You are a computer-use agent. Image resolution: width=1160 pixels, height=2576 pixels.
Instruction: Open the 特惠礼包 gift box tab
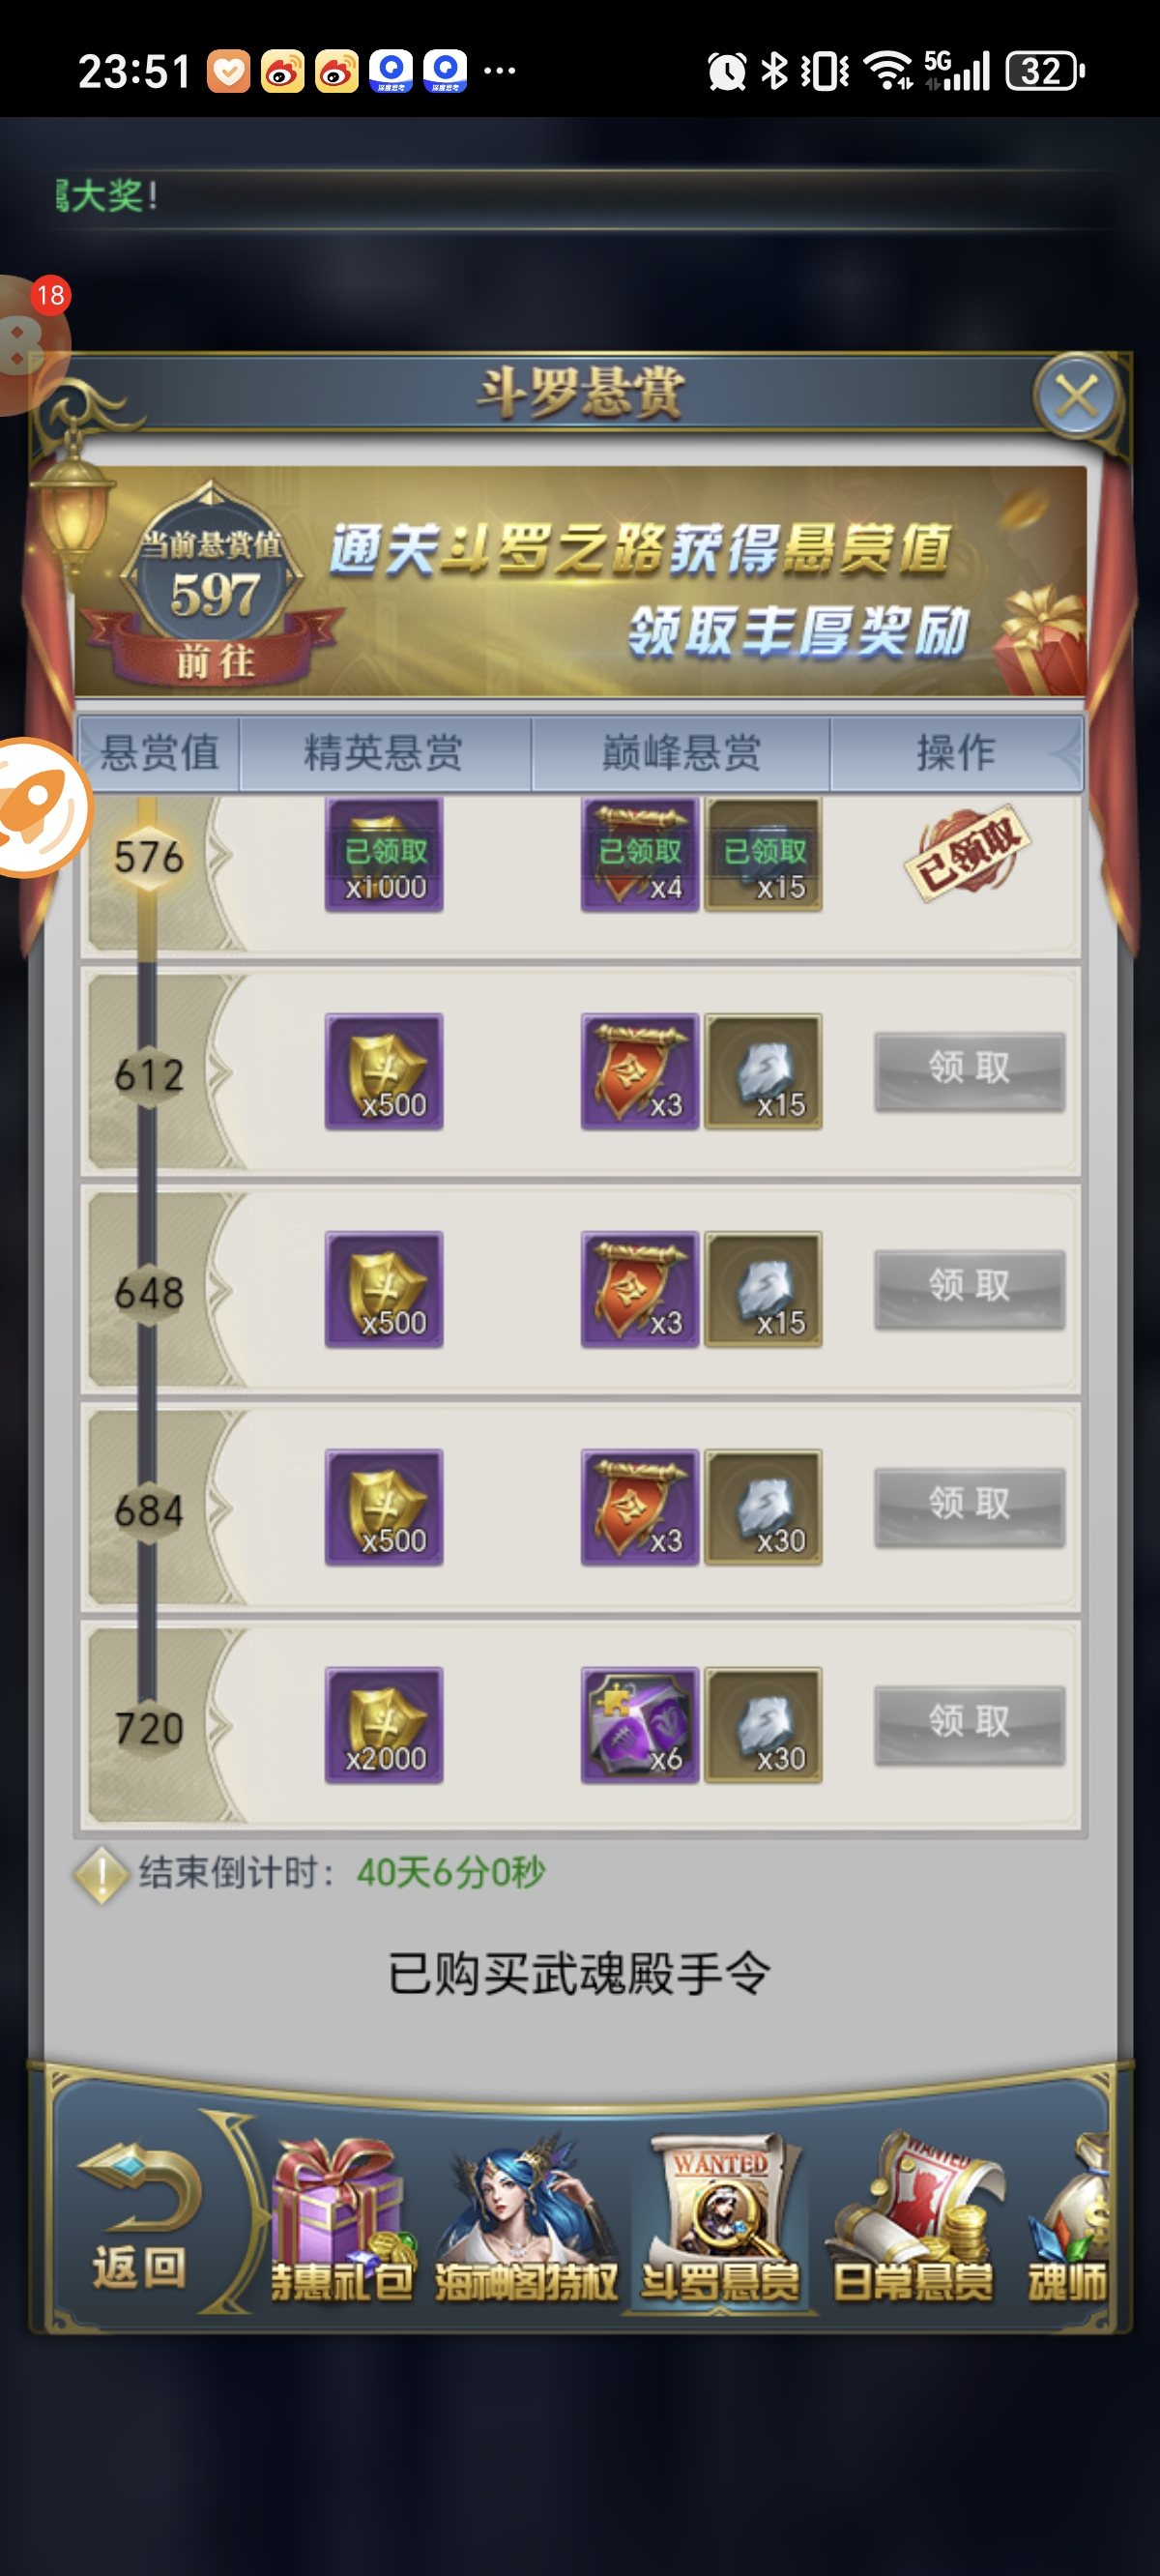pyautogui.click(x=342, y=2220)
